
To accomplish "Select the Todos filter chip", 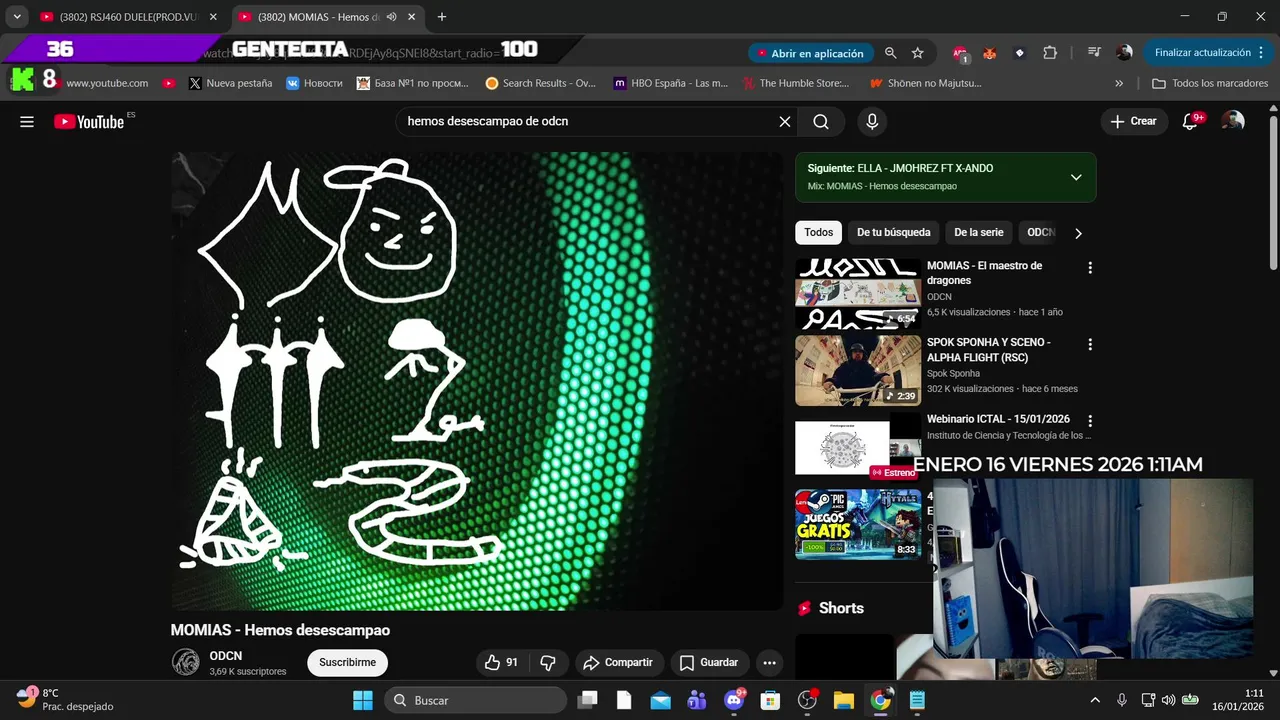I will (x=818, y=233).
